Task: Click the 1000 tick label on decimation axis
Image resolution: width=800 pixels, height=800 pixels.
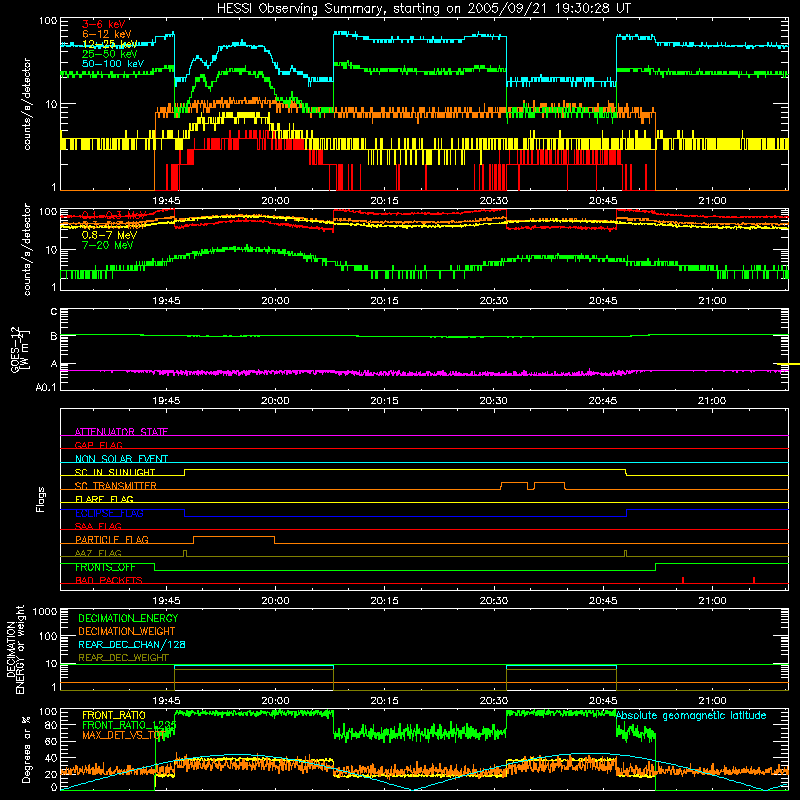Action: tap(45, 611)
